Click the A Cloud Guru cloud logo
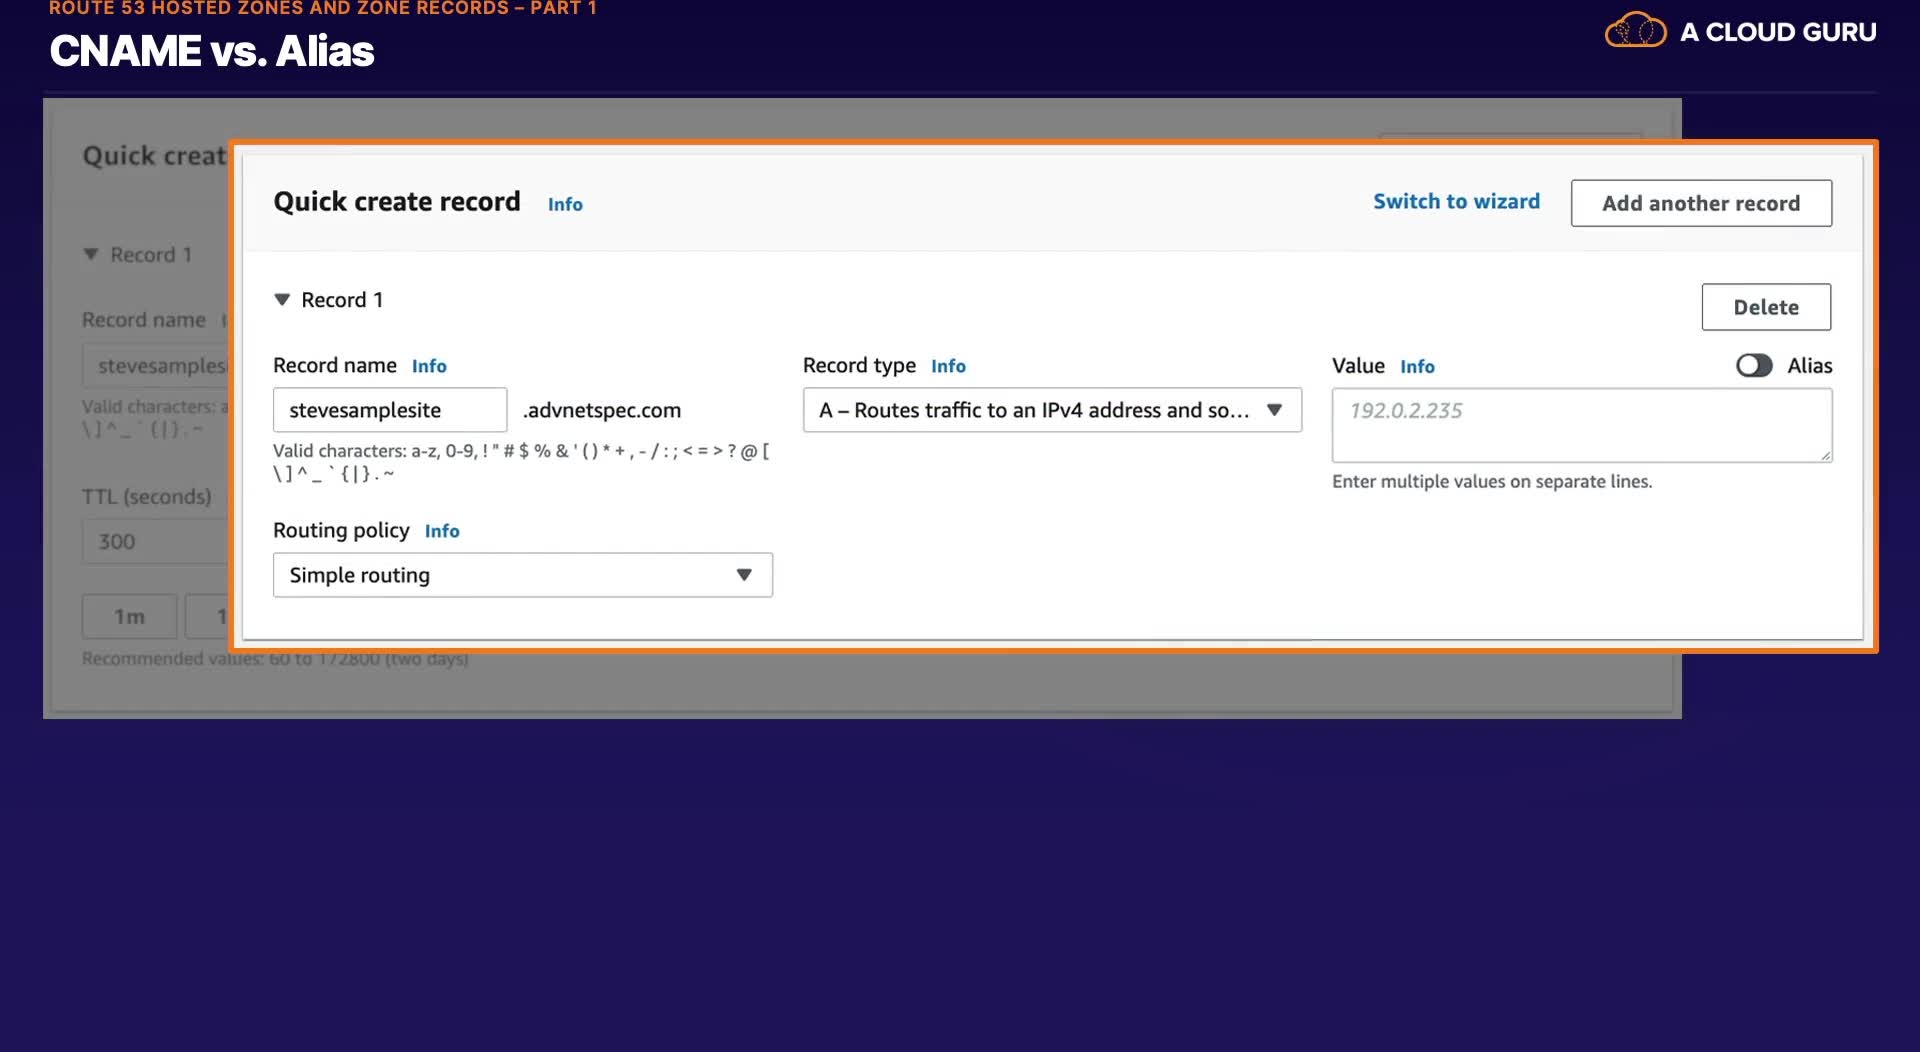Screen dimensions: 1920x1052 click(x=1636, y=31)
